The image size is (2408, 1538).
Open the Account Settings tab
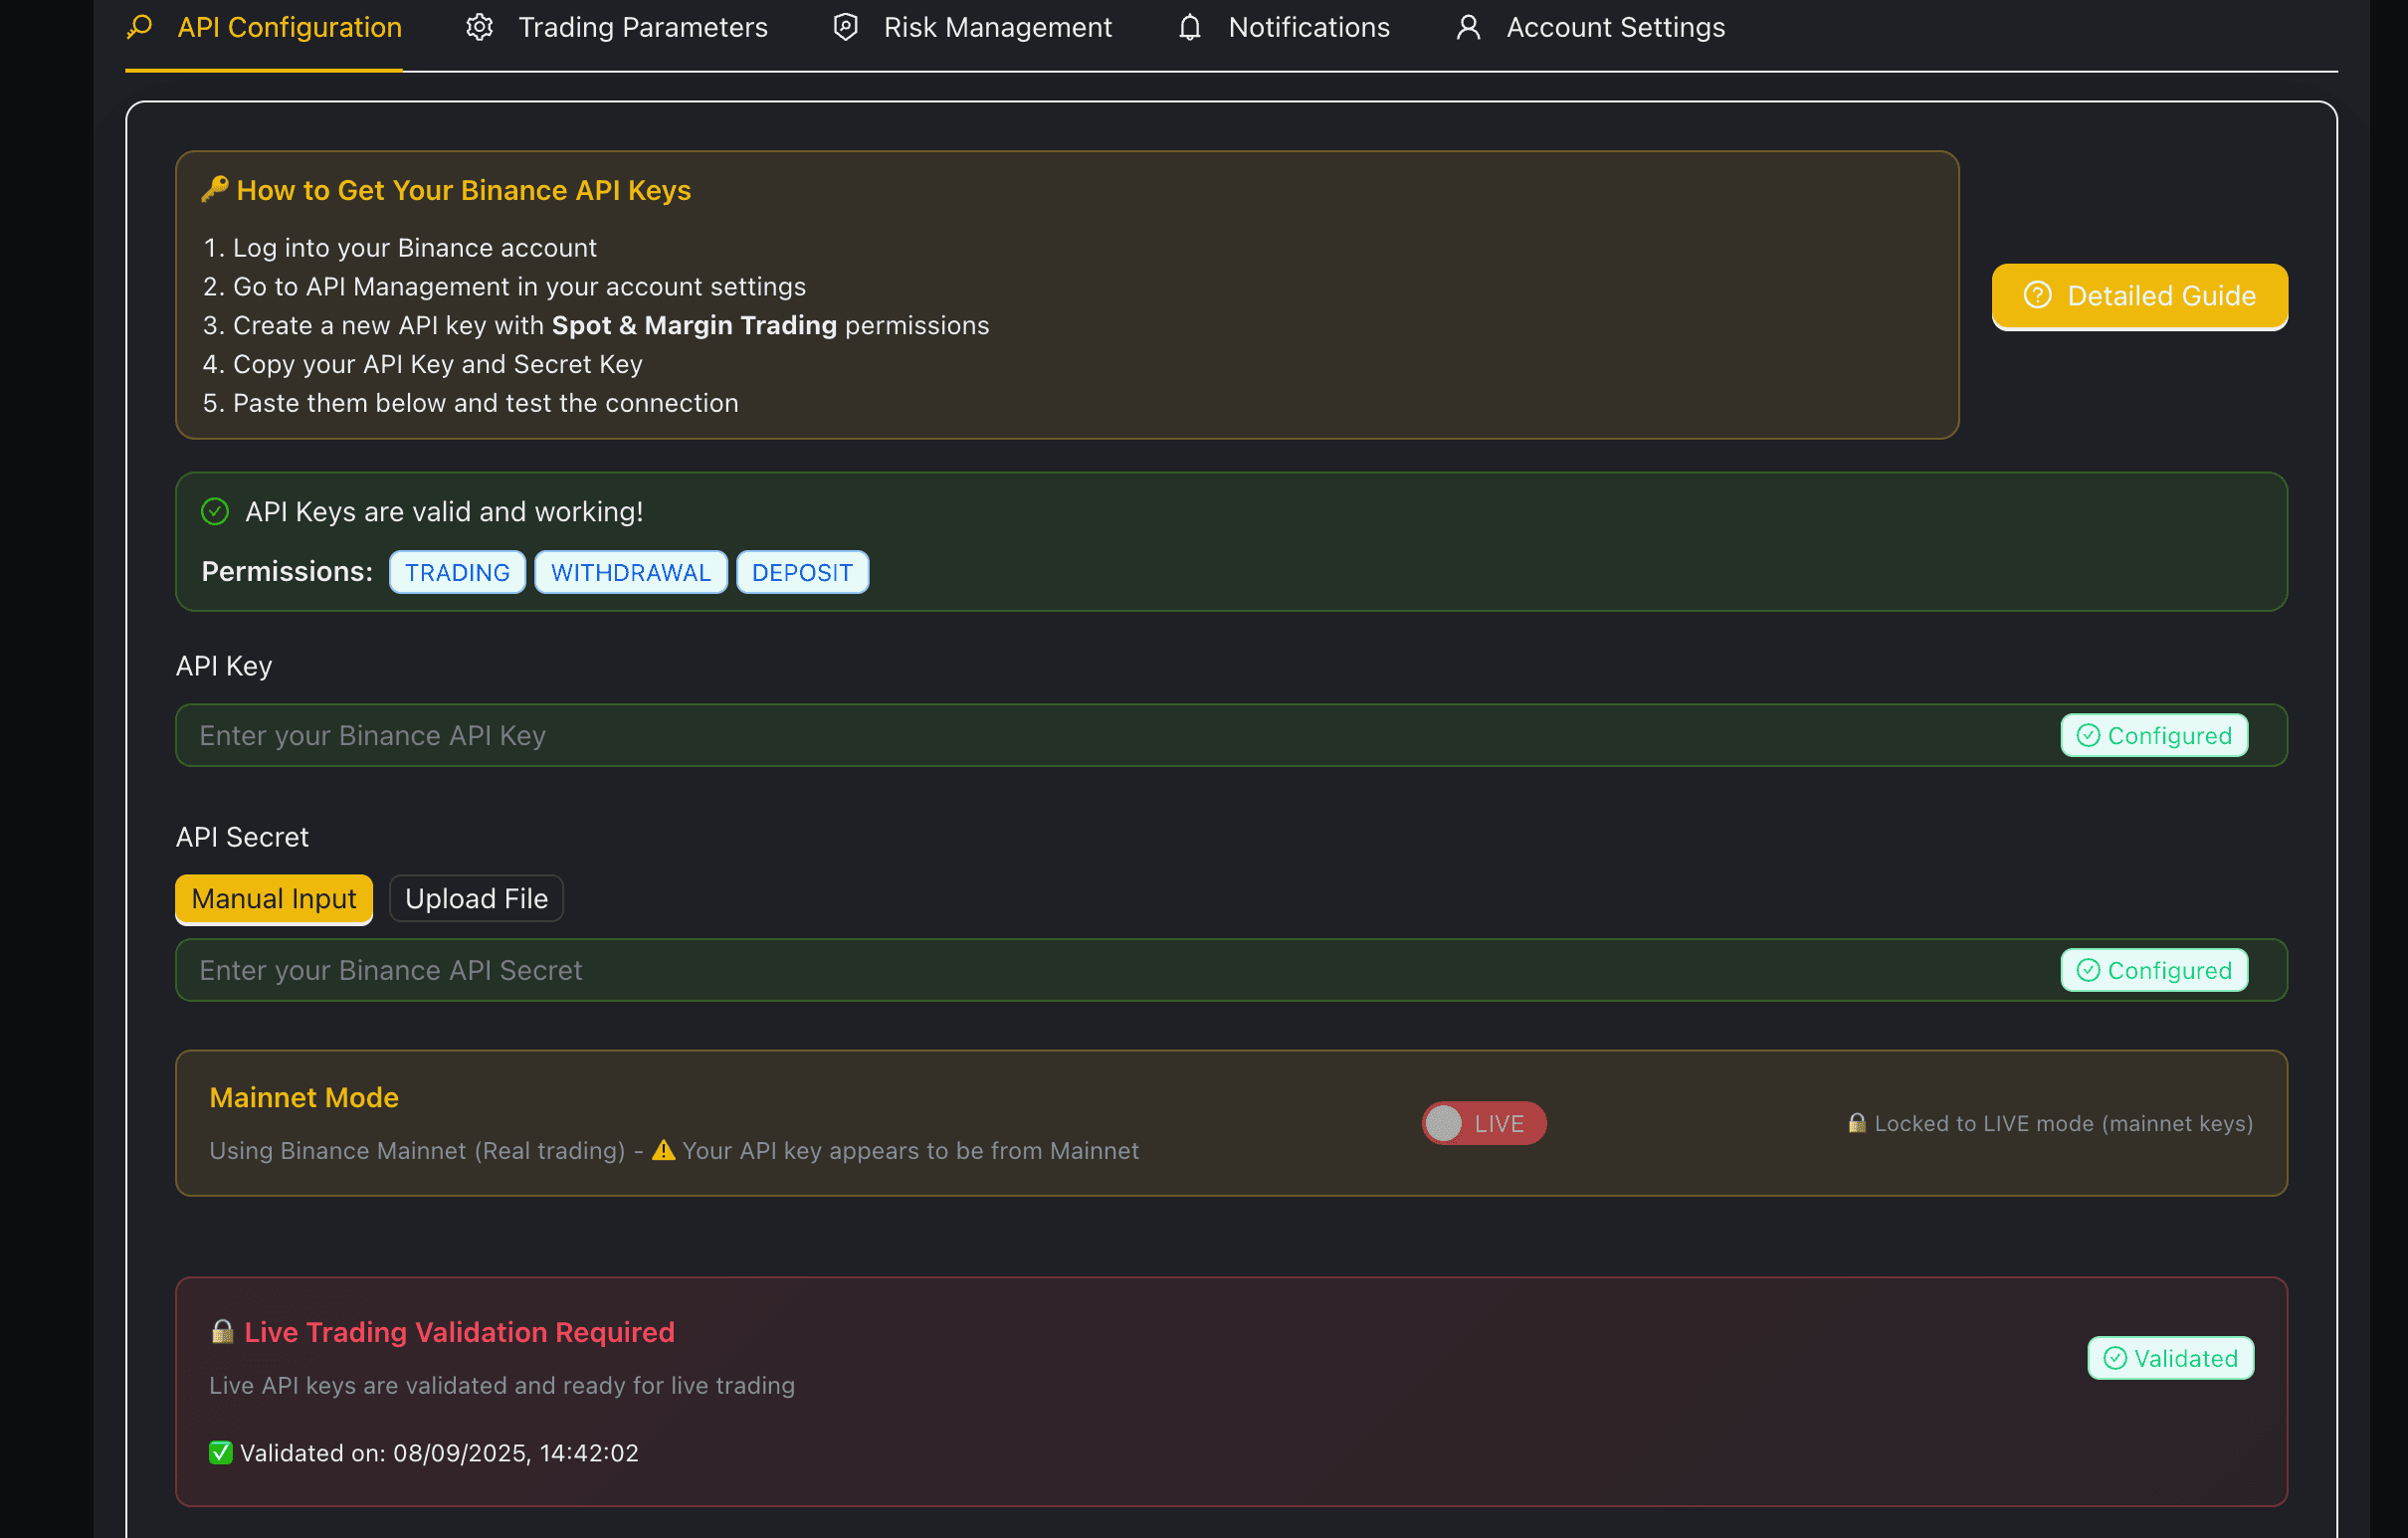pyautogui.click(x=1590, y=28)
